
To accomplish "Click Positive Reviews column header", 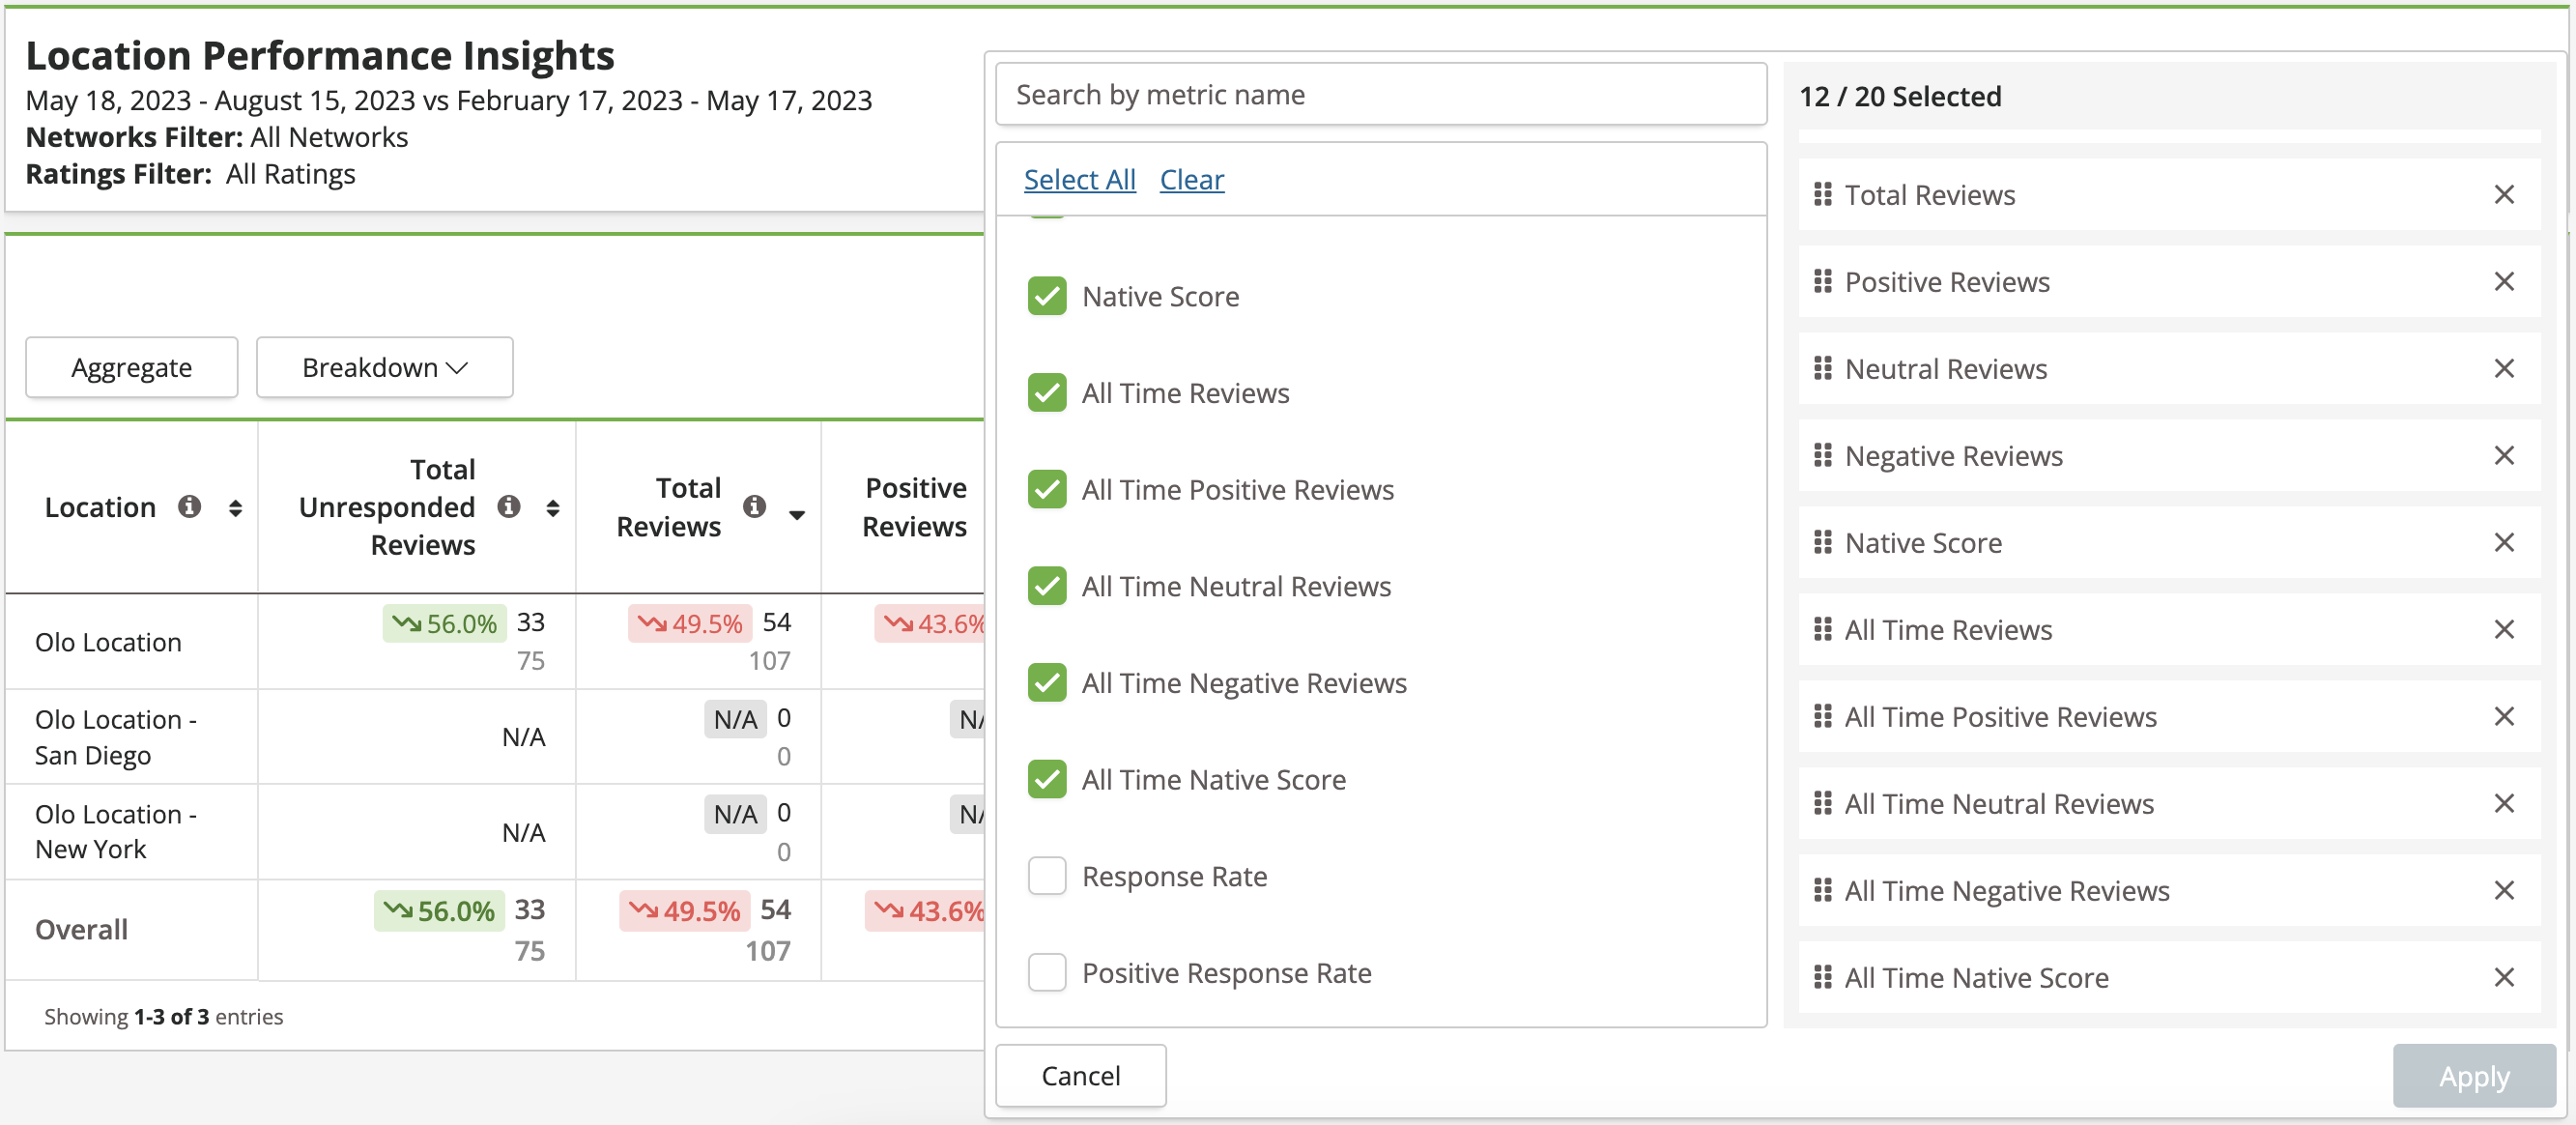I will 914,507.
